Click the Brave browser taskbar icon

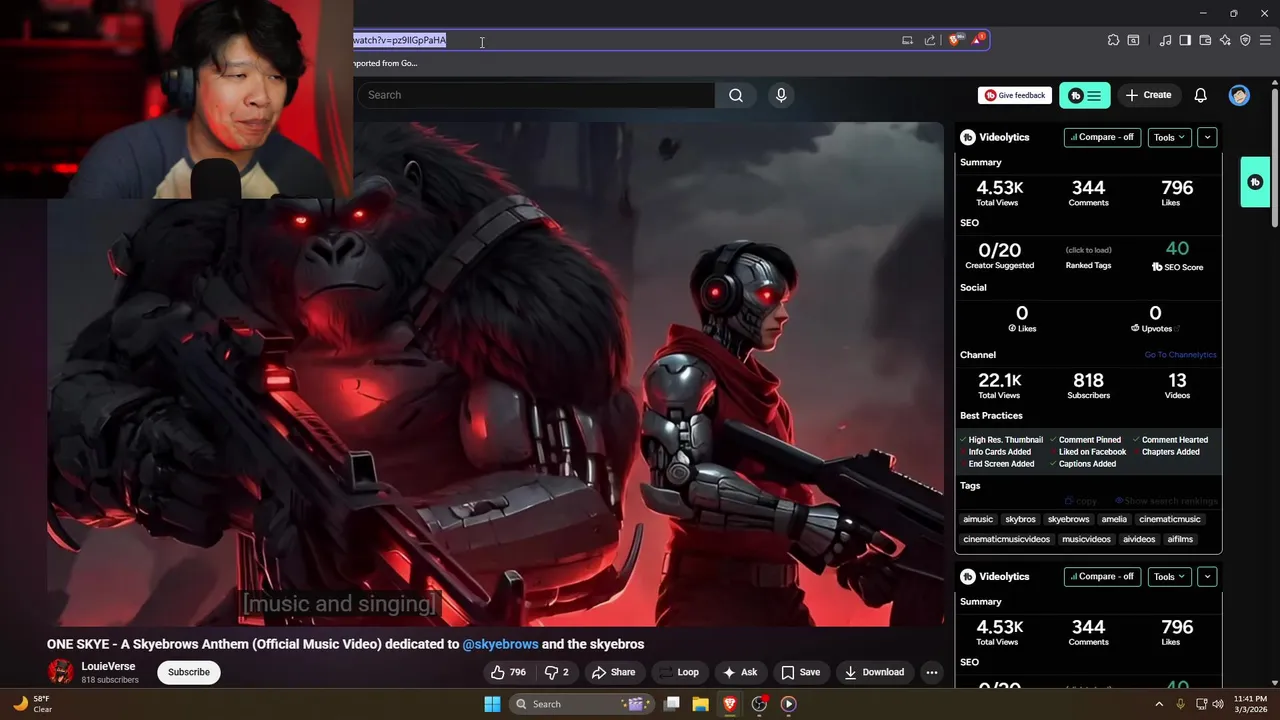(729, 704)
